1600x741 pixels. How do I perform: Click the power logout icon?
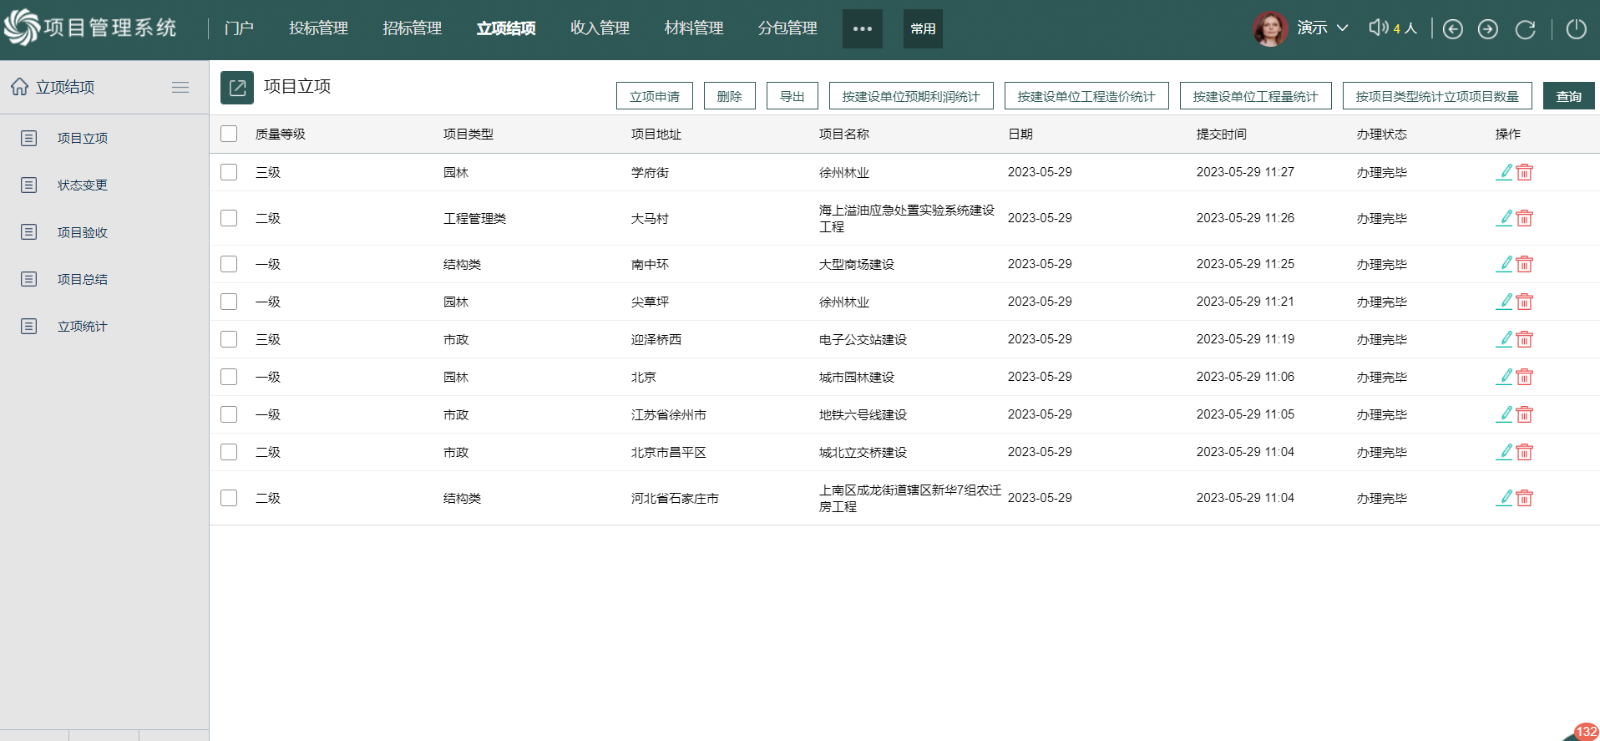click(x=1576, y=29)
